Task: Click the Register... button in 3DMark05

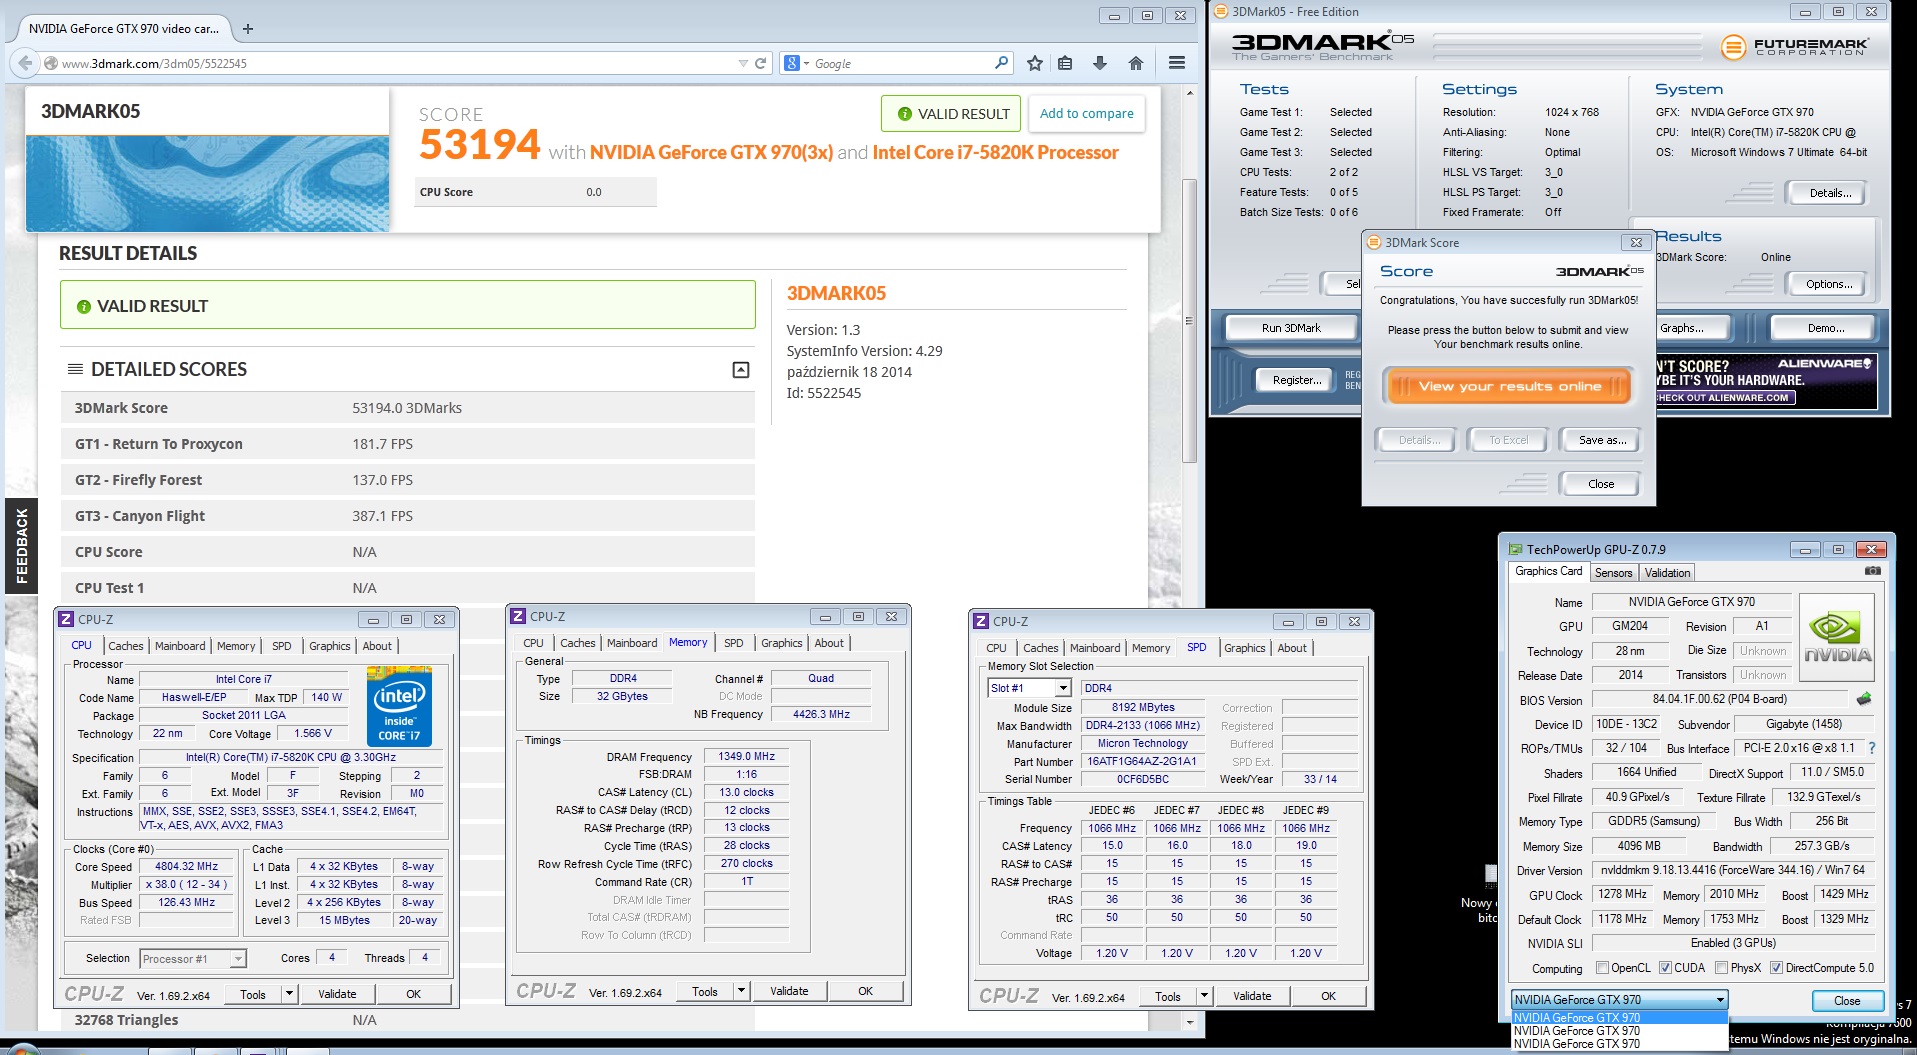Action: 1297,380
